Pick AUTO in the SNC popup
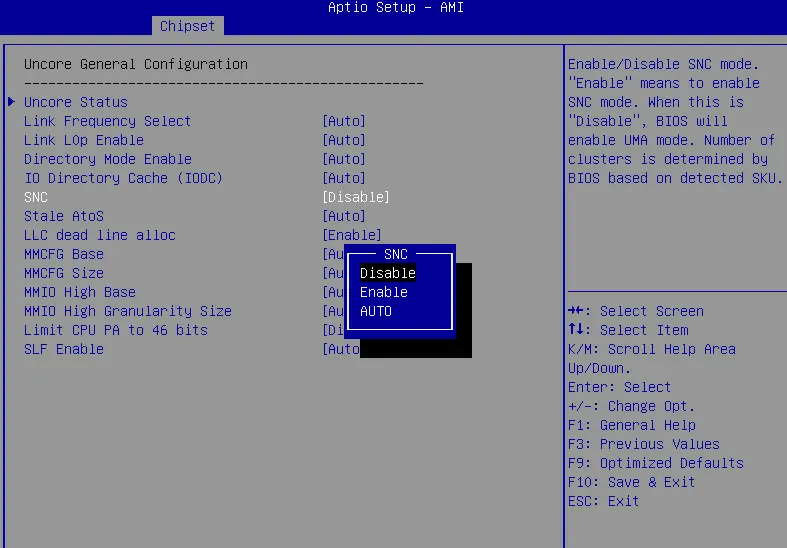The width and height of the screenshot is (787, 548). [x=376, y=311]
